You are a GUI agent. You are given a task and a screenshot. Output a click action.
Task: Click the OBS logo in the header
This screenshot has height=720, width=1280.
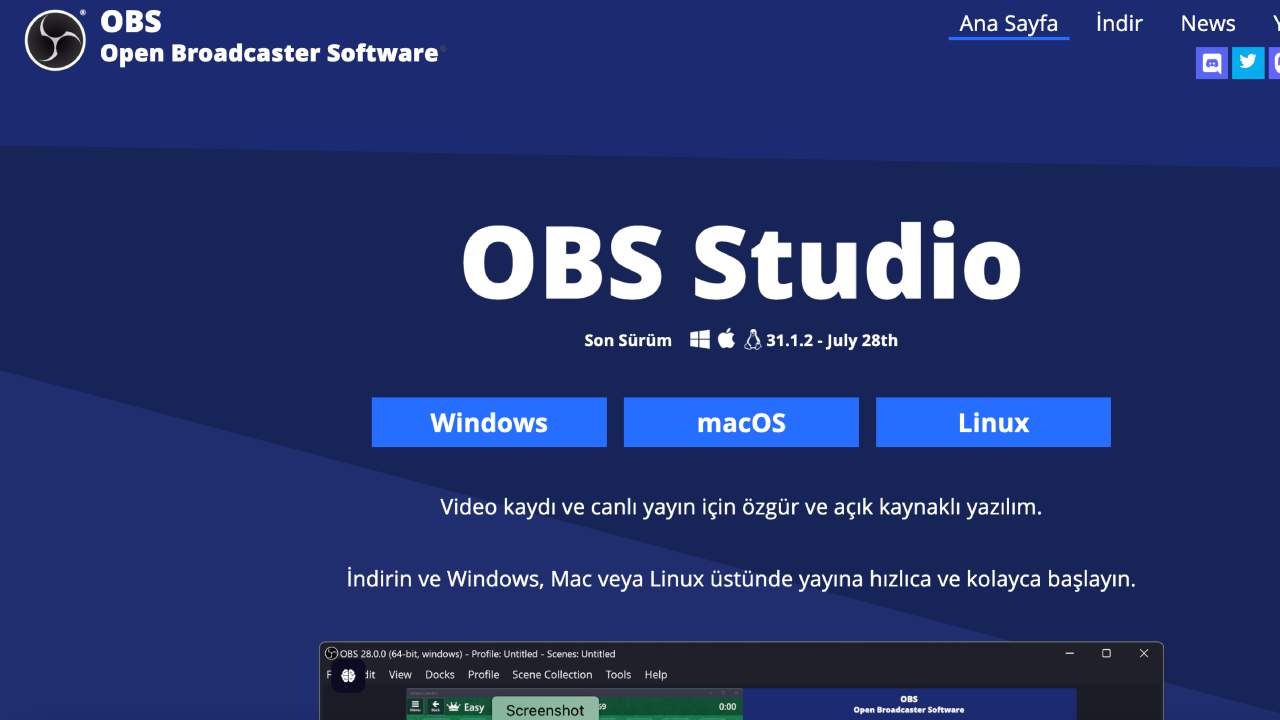pos(53,39)
